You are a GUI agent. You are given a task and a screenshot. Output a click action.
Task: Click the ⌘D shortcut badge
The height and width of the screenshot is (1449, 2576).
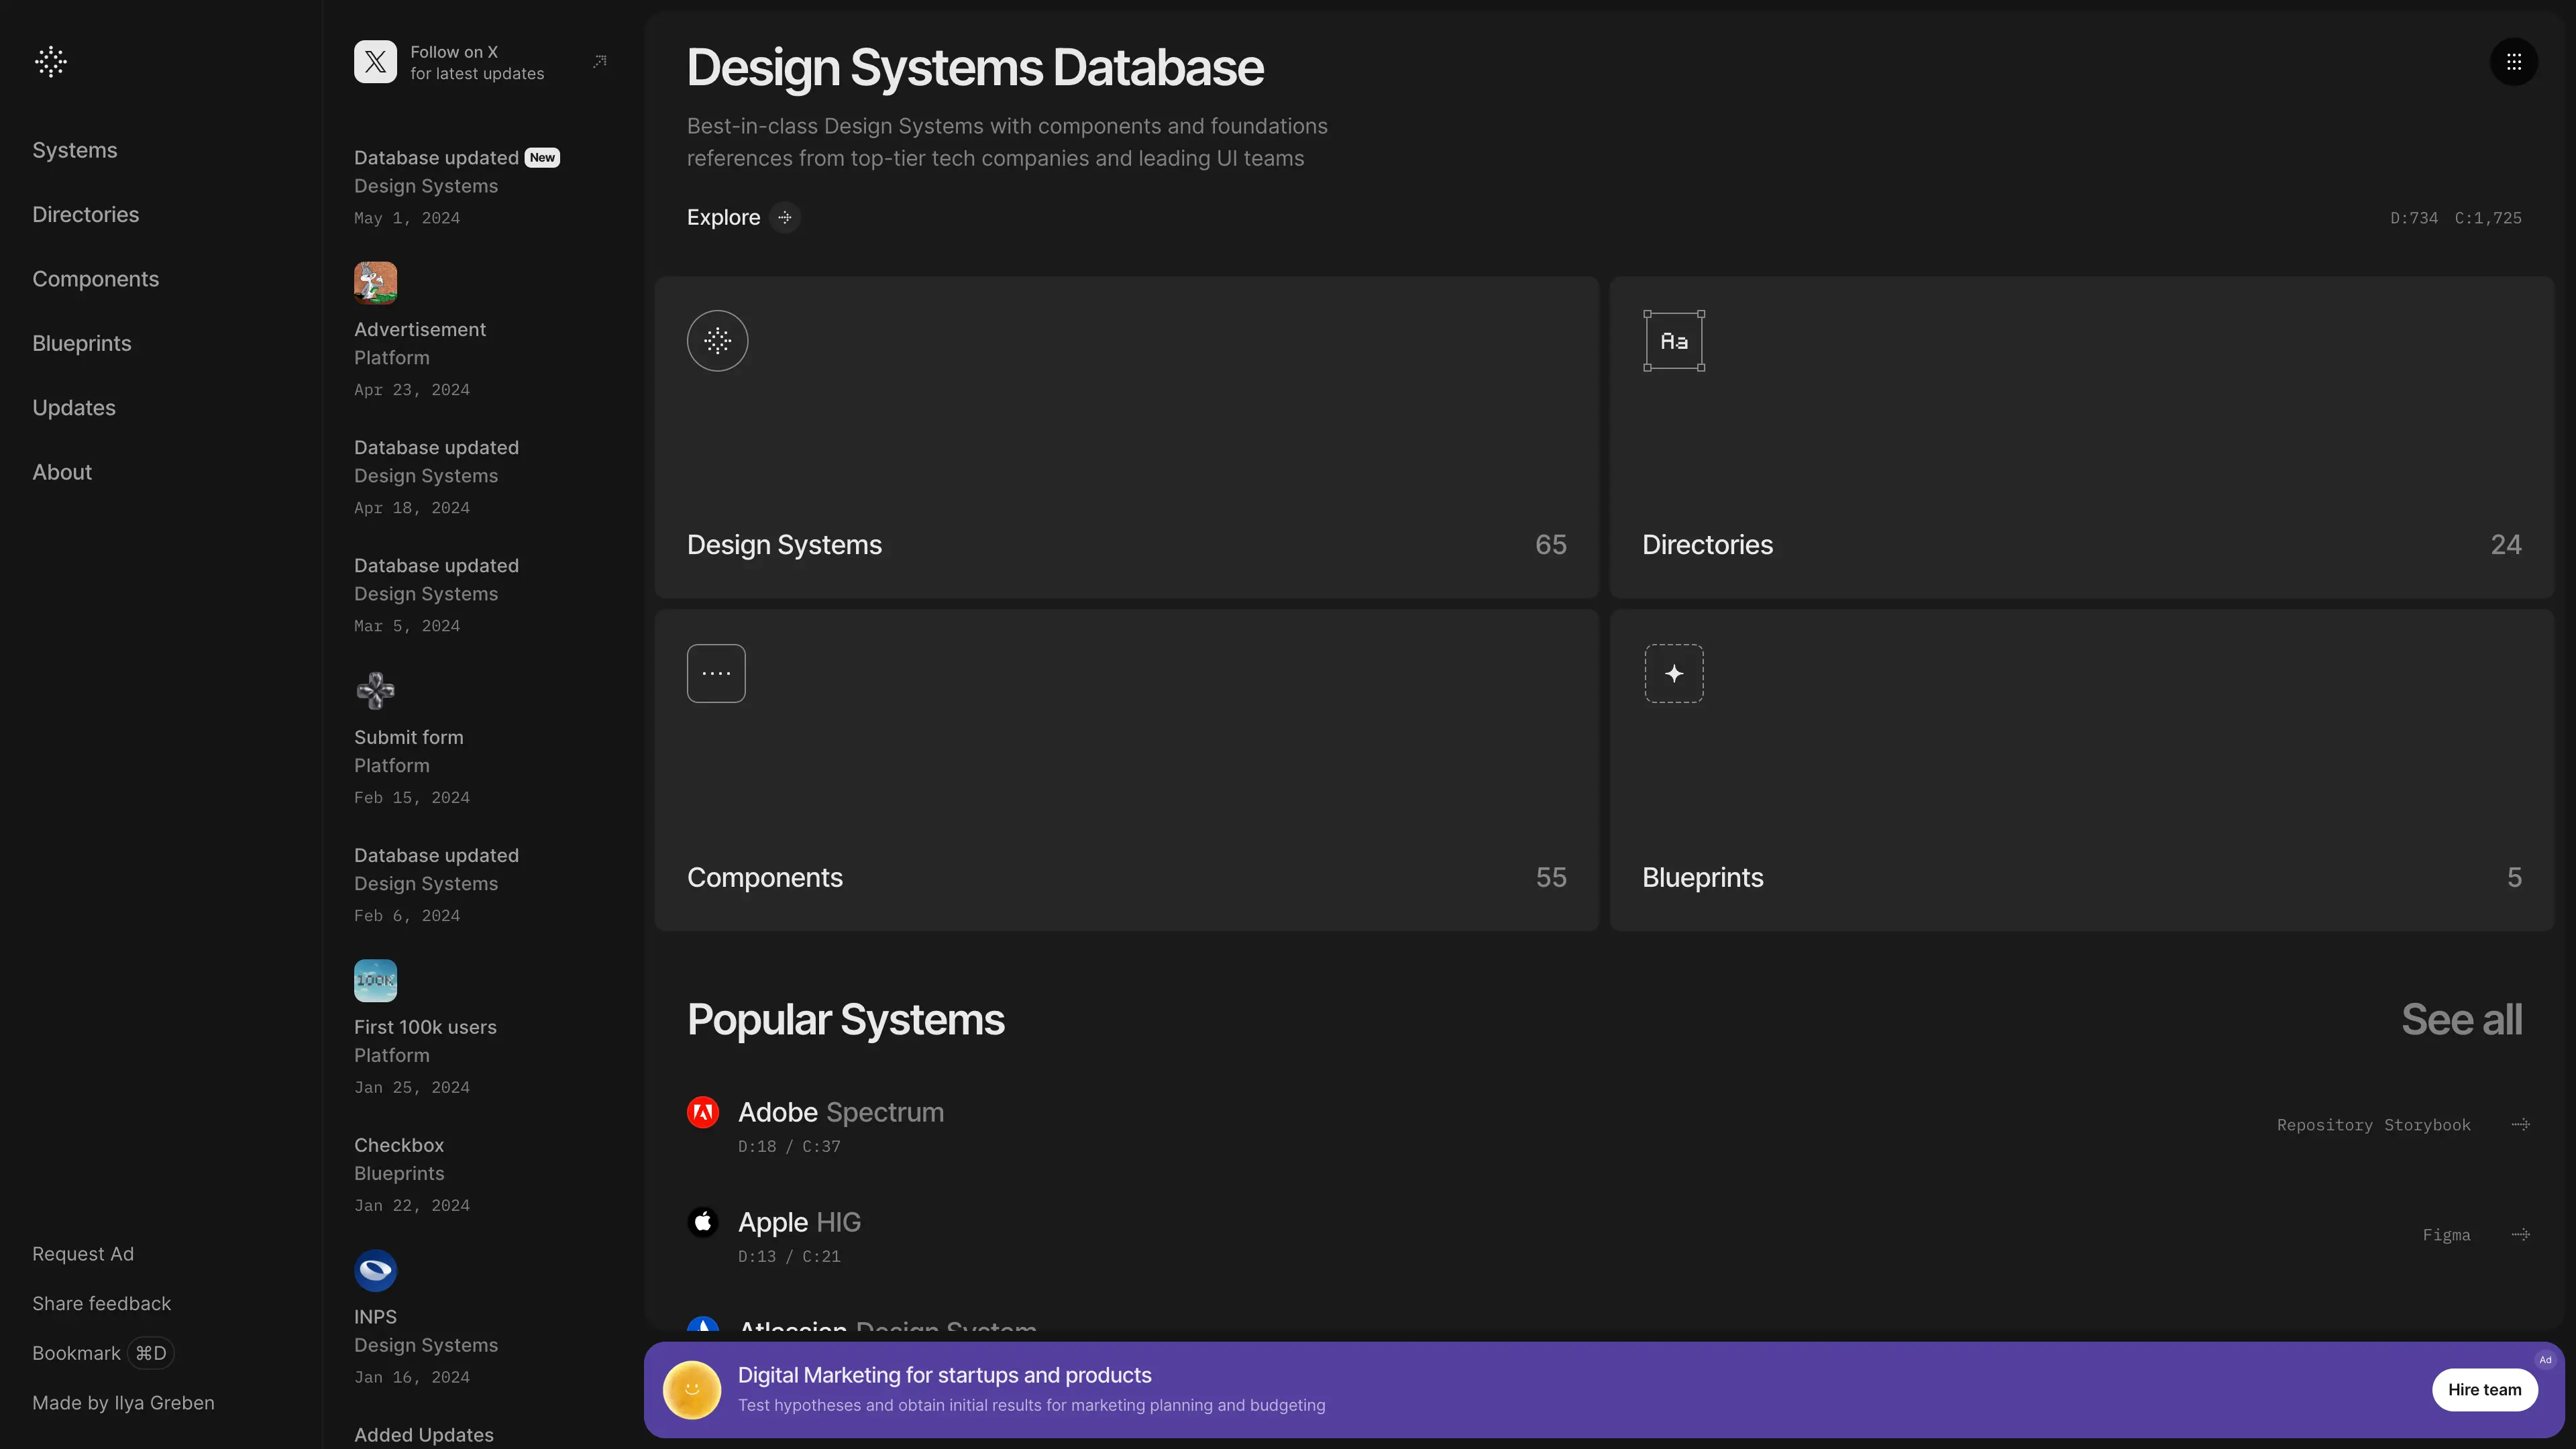coord(151,1353)
